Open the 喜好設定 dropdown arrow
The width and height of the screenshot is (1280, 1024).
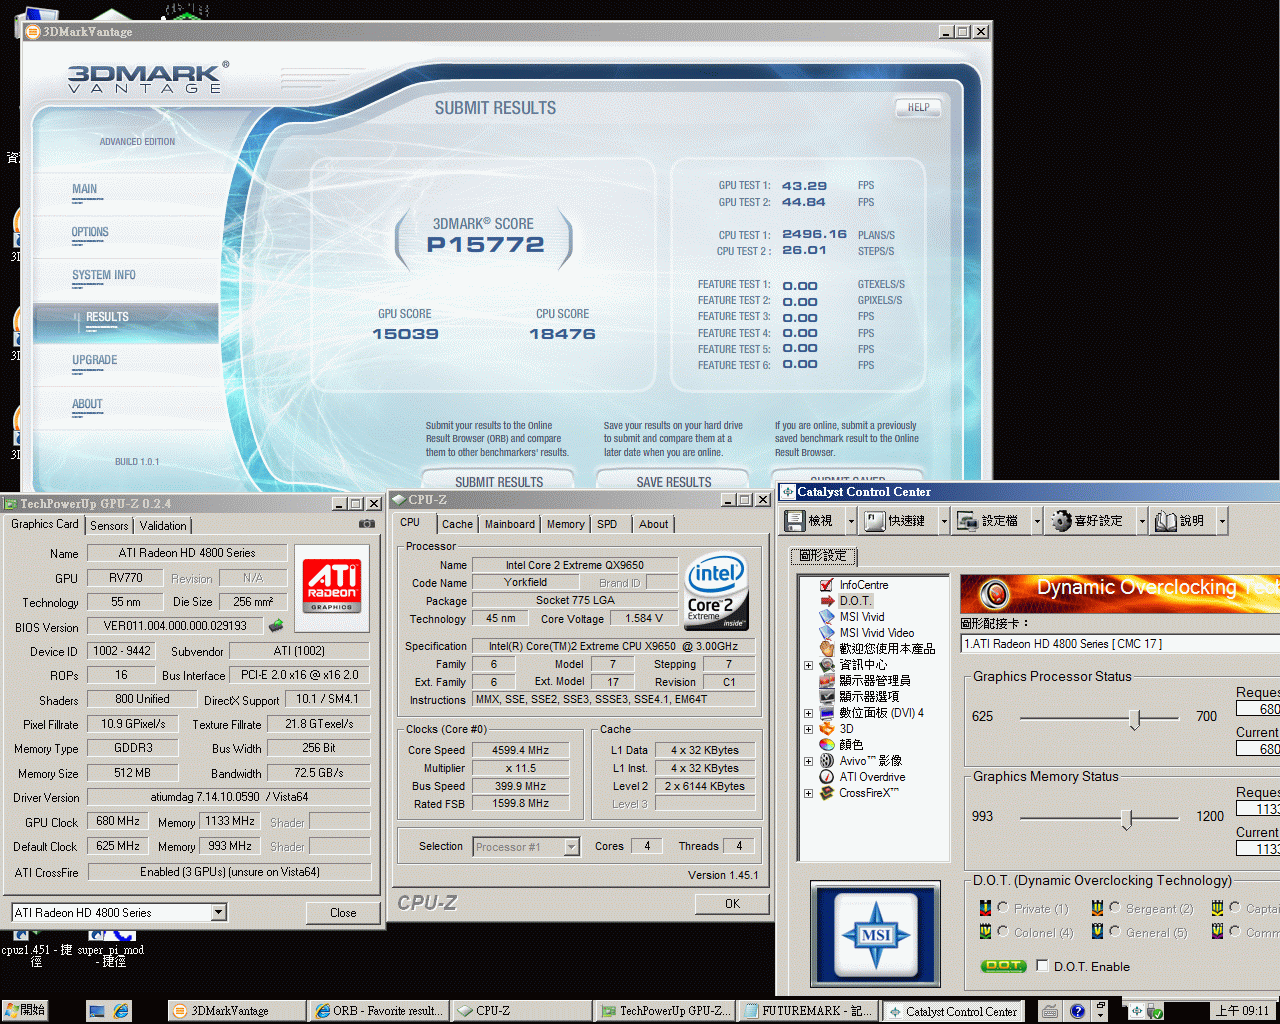pos(1142,521)
